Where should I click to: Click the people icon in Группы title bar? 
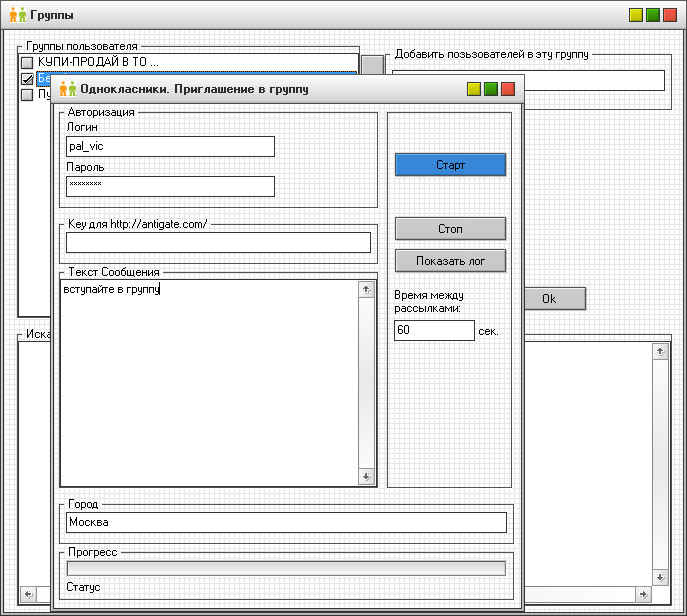(x=17, y=16)
